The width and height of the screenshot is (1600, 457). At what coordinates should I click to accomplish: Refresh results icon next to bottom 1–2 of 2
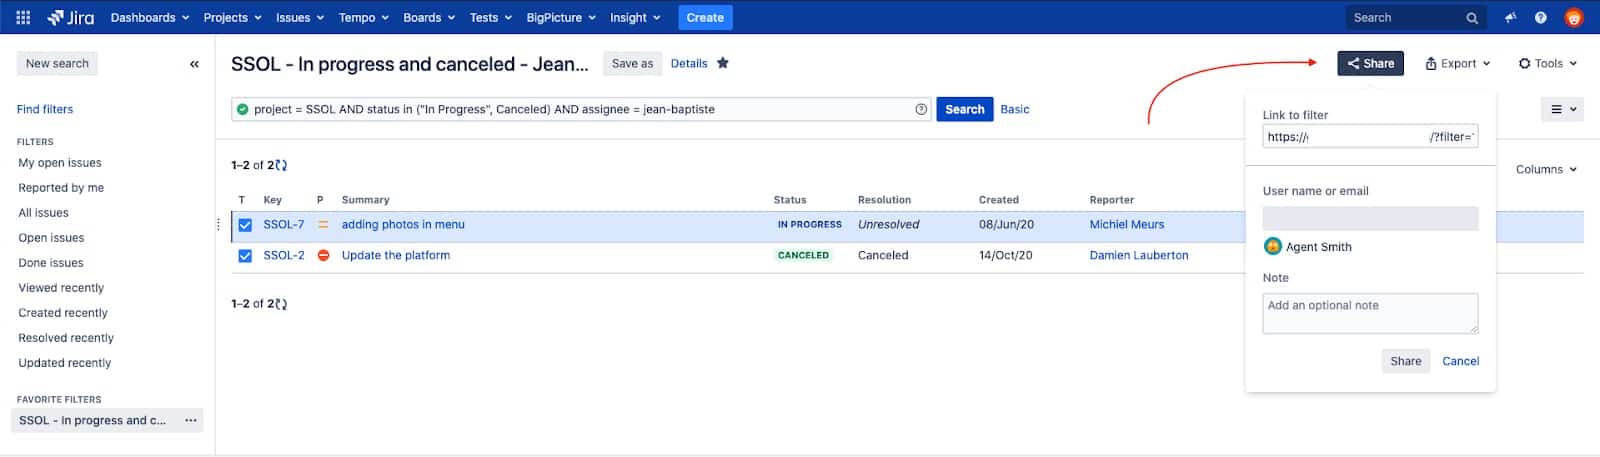[x=281, y=303]
